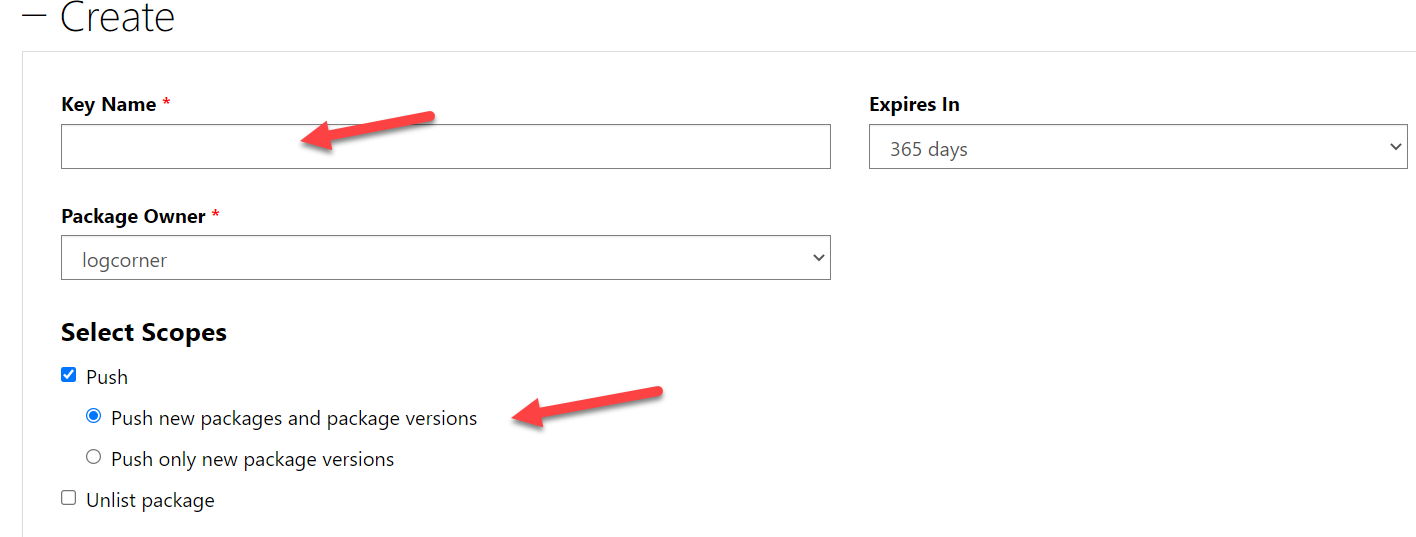The image size is (1416, 537).
Task: Select the Push only new package versions radio button
Action: [94, 457]
